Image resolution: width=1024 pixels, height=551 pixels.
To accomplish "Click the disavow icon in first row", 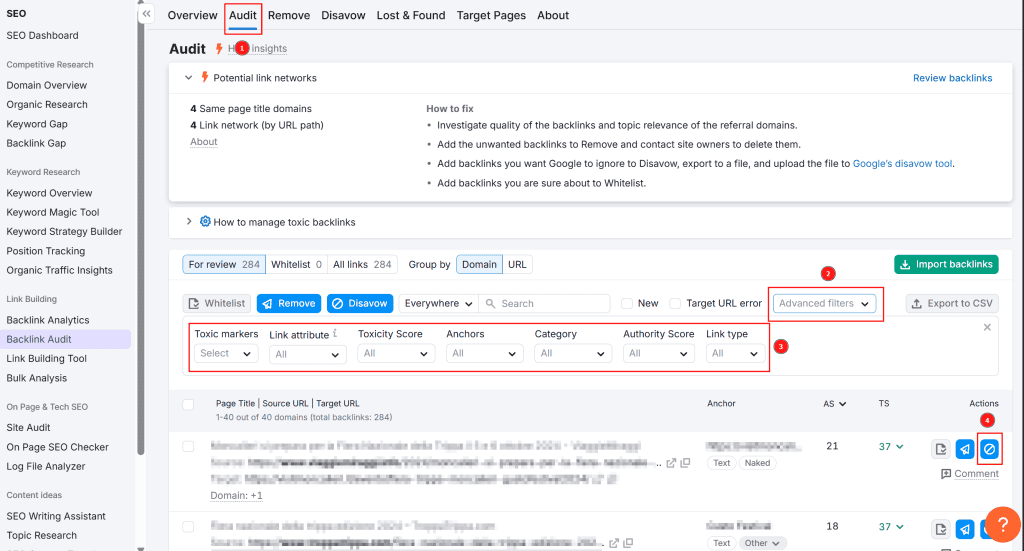I will coord(989,449).
